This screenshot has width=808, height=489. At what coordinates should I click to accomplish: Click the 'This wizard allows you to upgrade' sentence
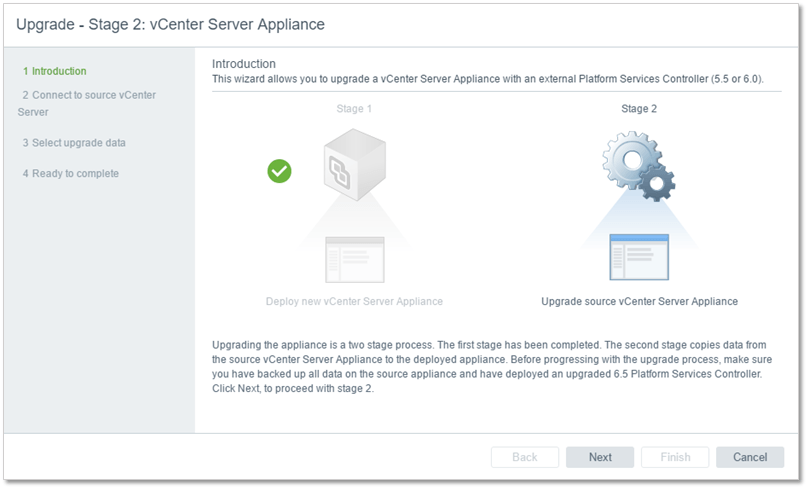pos(488,79)
